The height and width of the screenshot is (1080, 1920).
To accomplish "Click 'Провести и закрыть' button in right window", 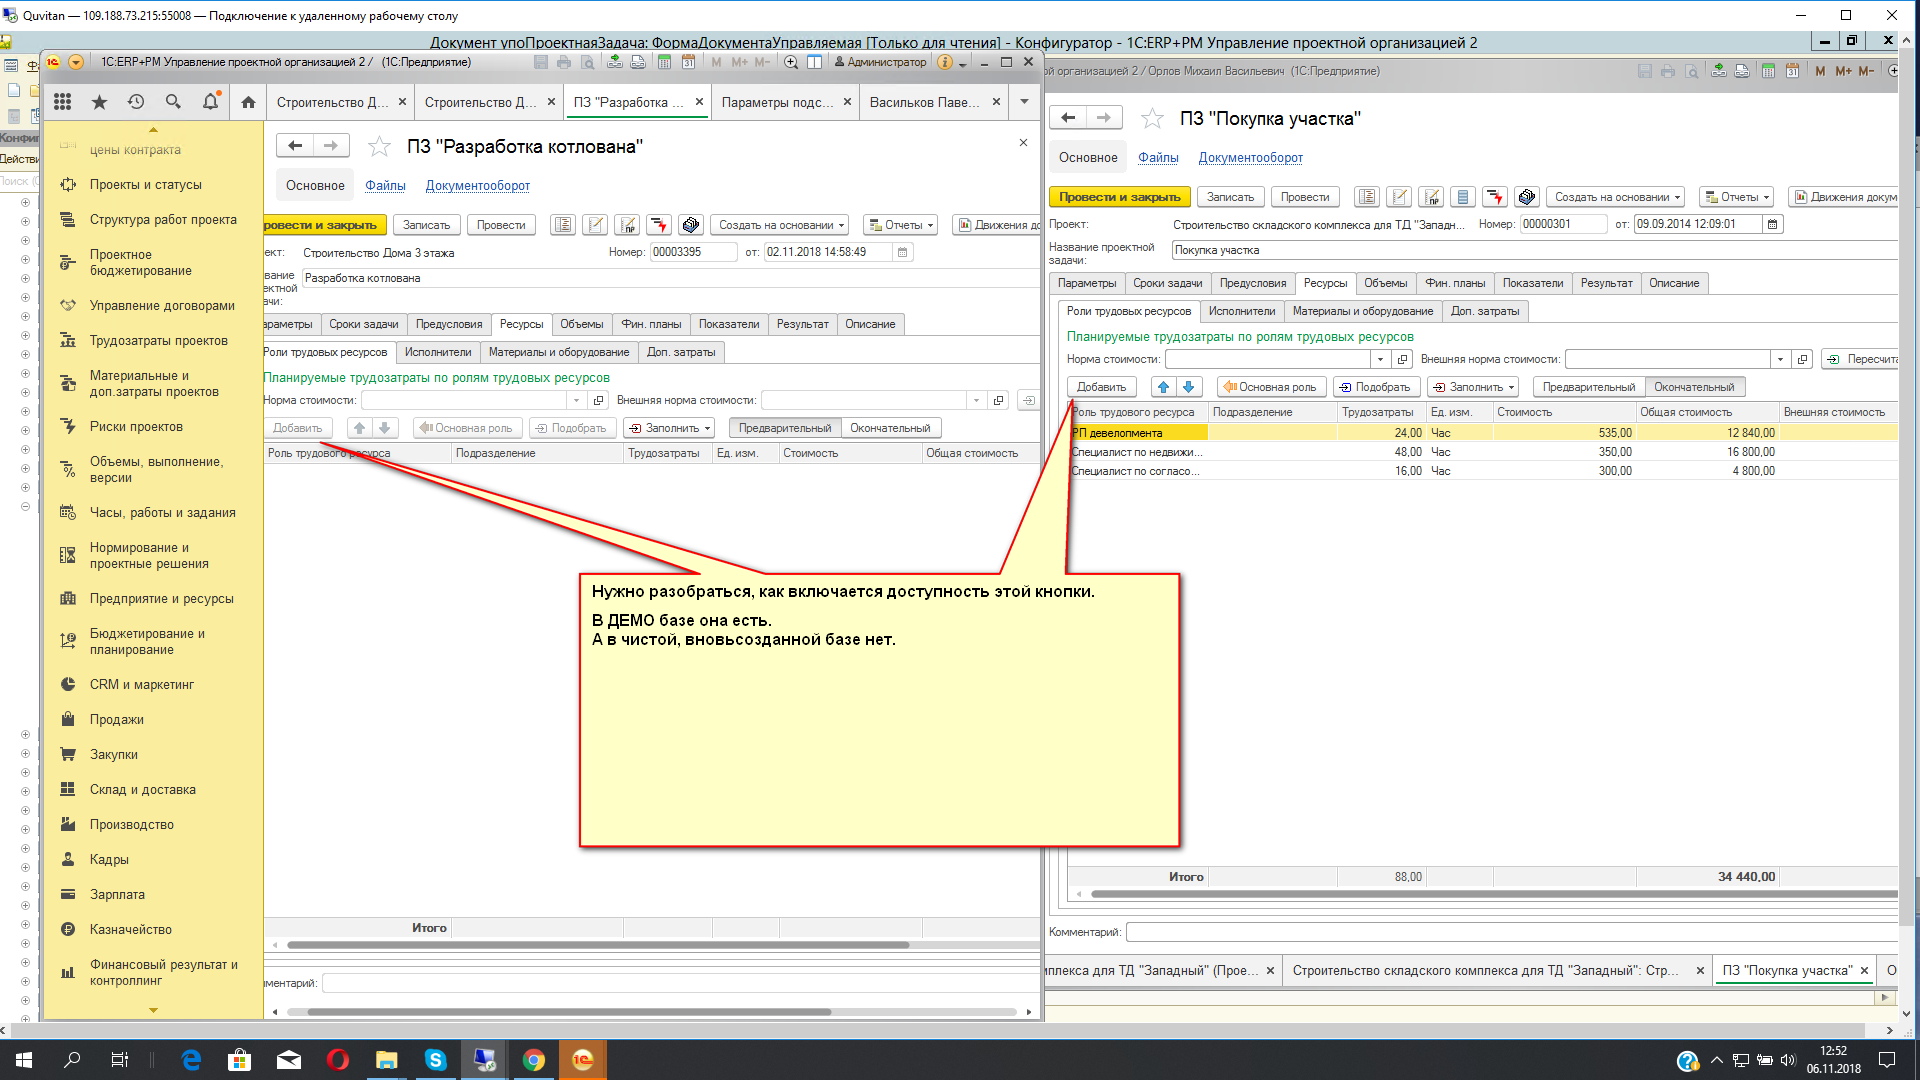I will click(x=1119, y=197).
